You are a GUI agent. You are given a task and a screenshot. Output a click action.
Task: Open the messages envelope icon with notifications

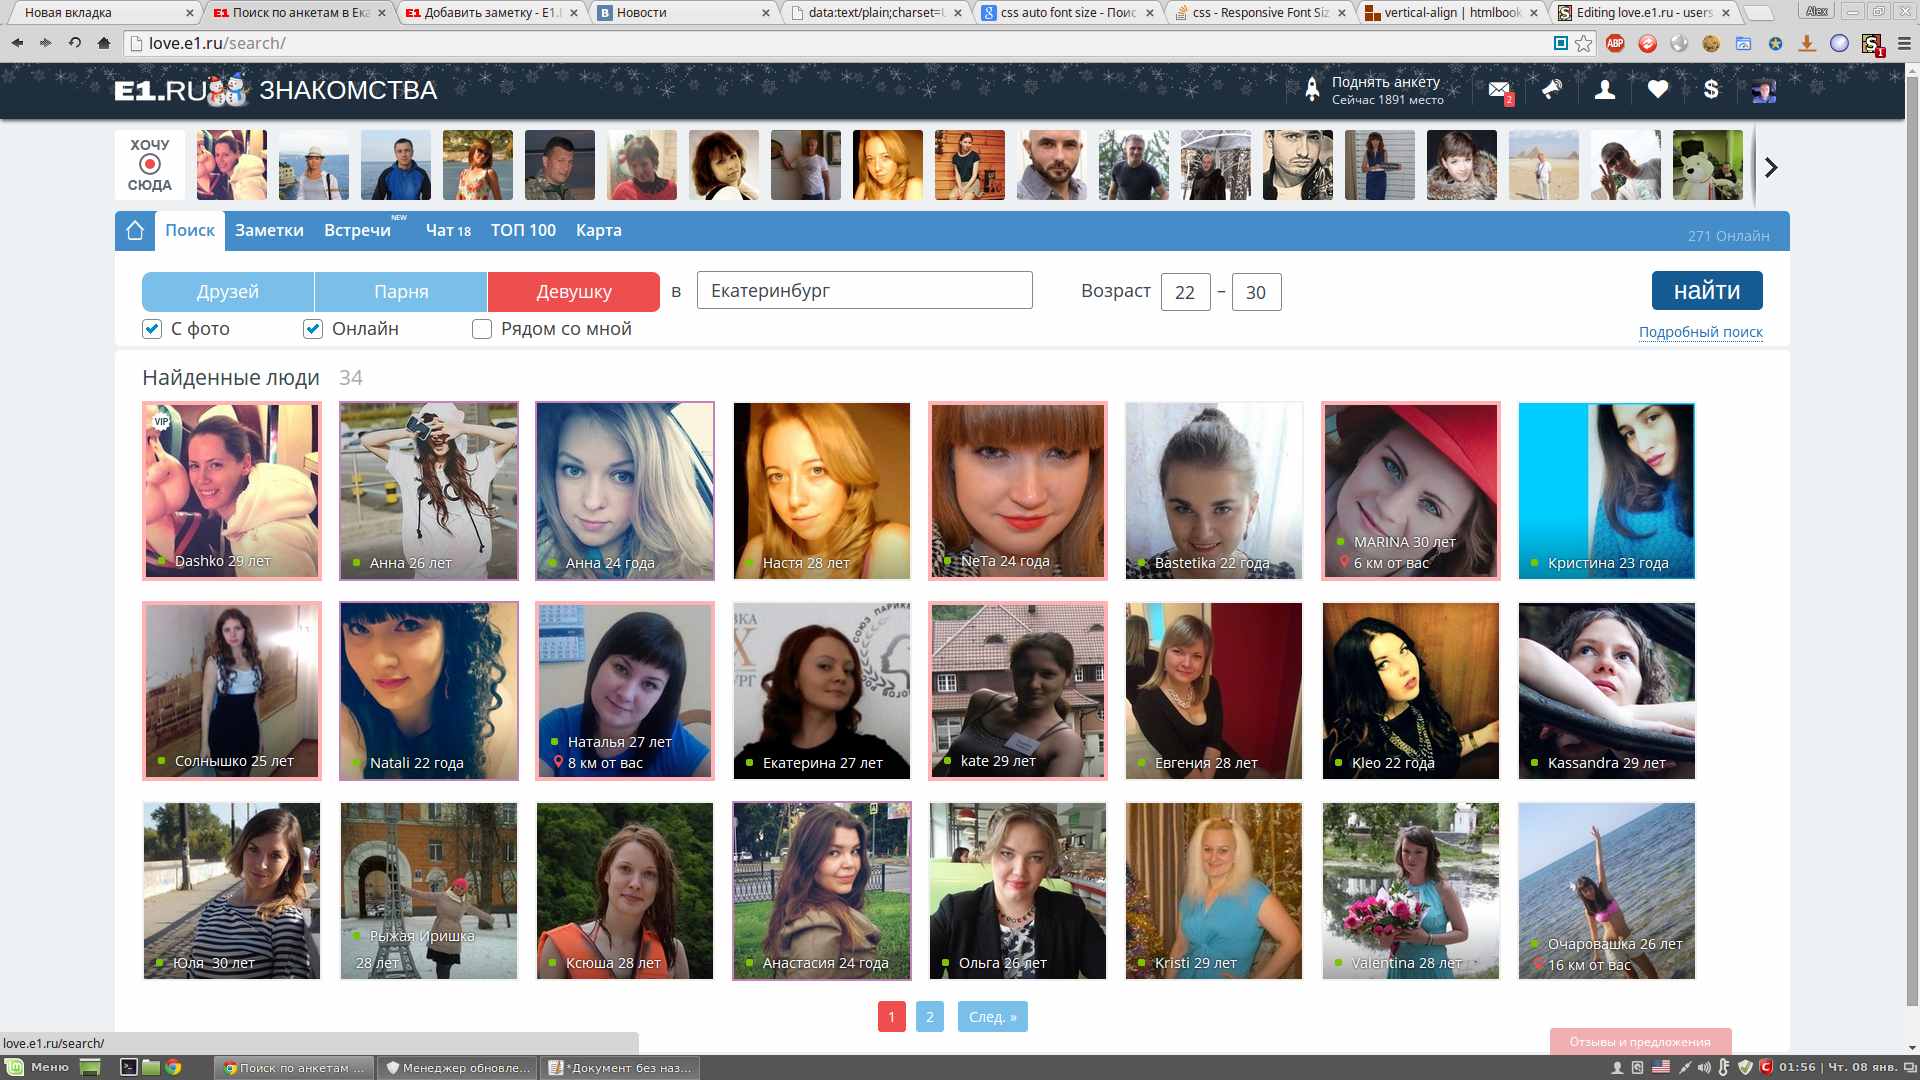(x=1498, y=90)
